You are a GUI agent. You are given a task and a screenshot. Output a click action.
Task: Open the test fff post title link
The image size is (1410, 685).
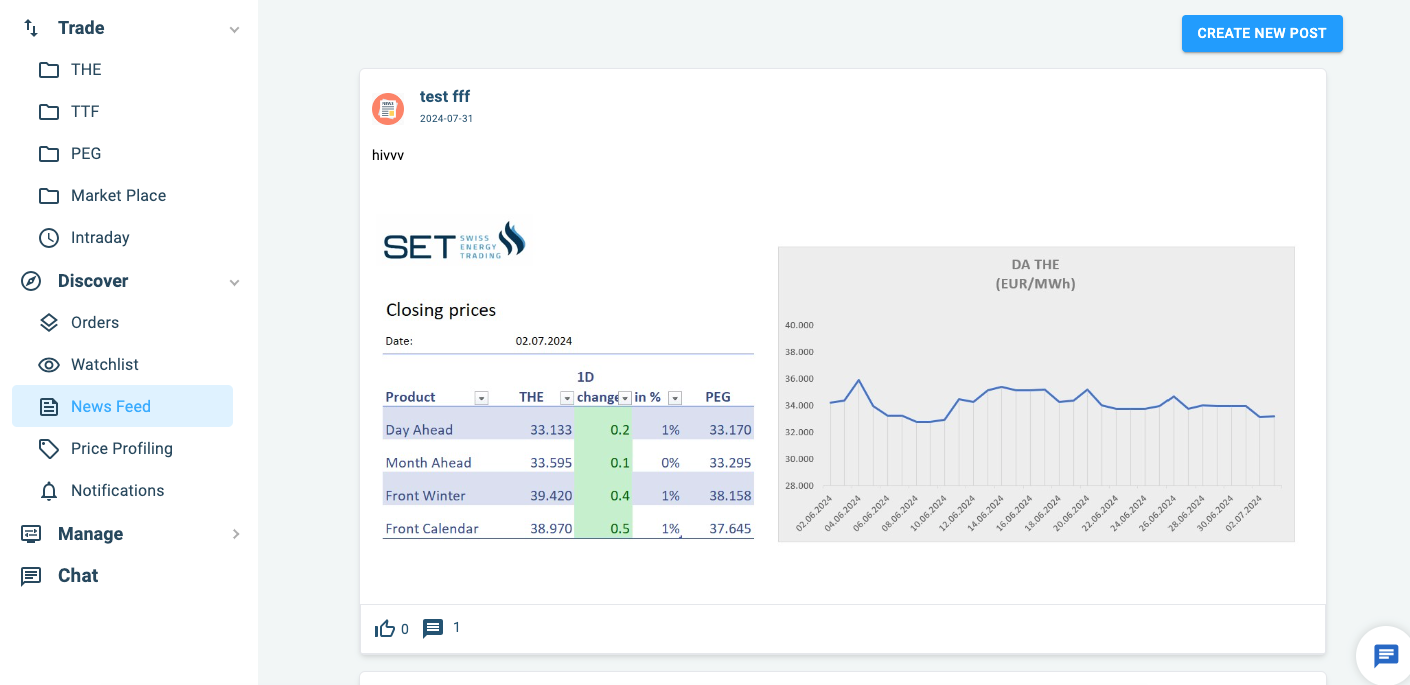[x=445, y=96]
